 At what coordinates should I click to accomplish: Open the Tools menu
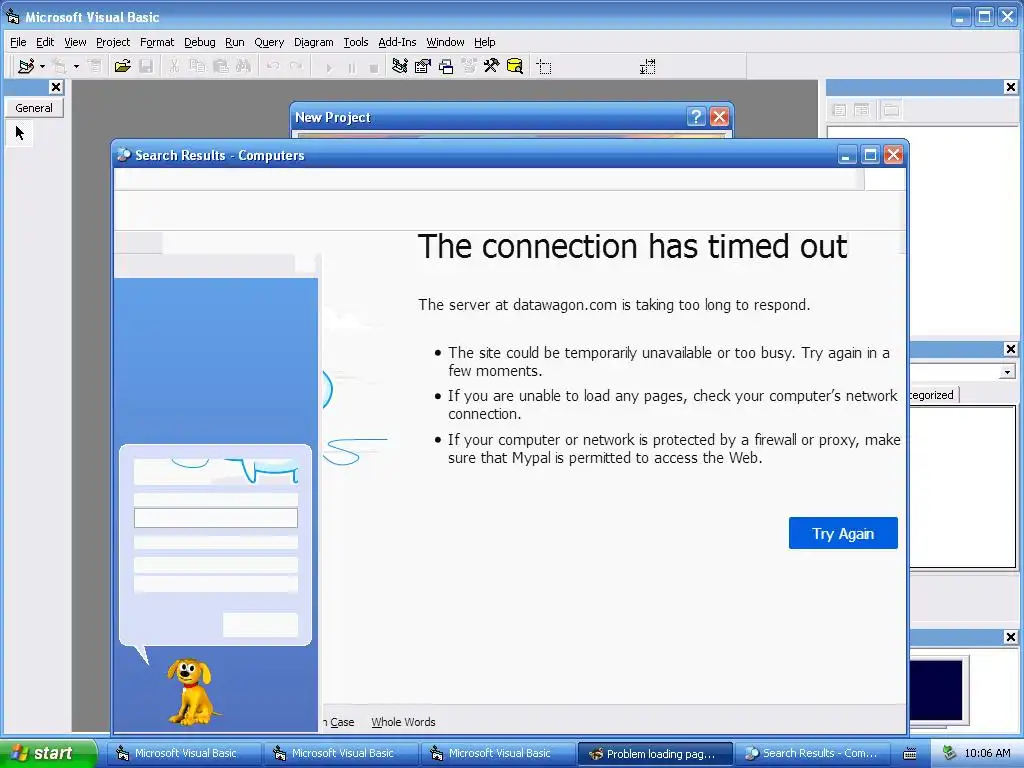point(356,42)
